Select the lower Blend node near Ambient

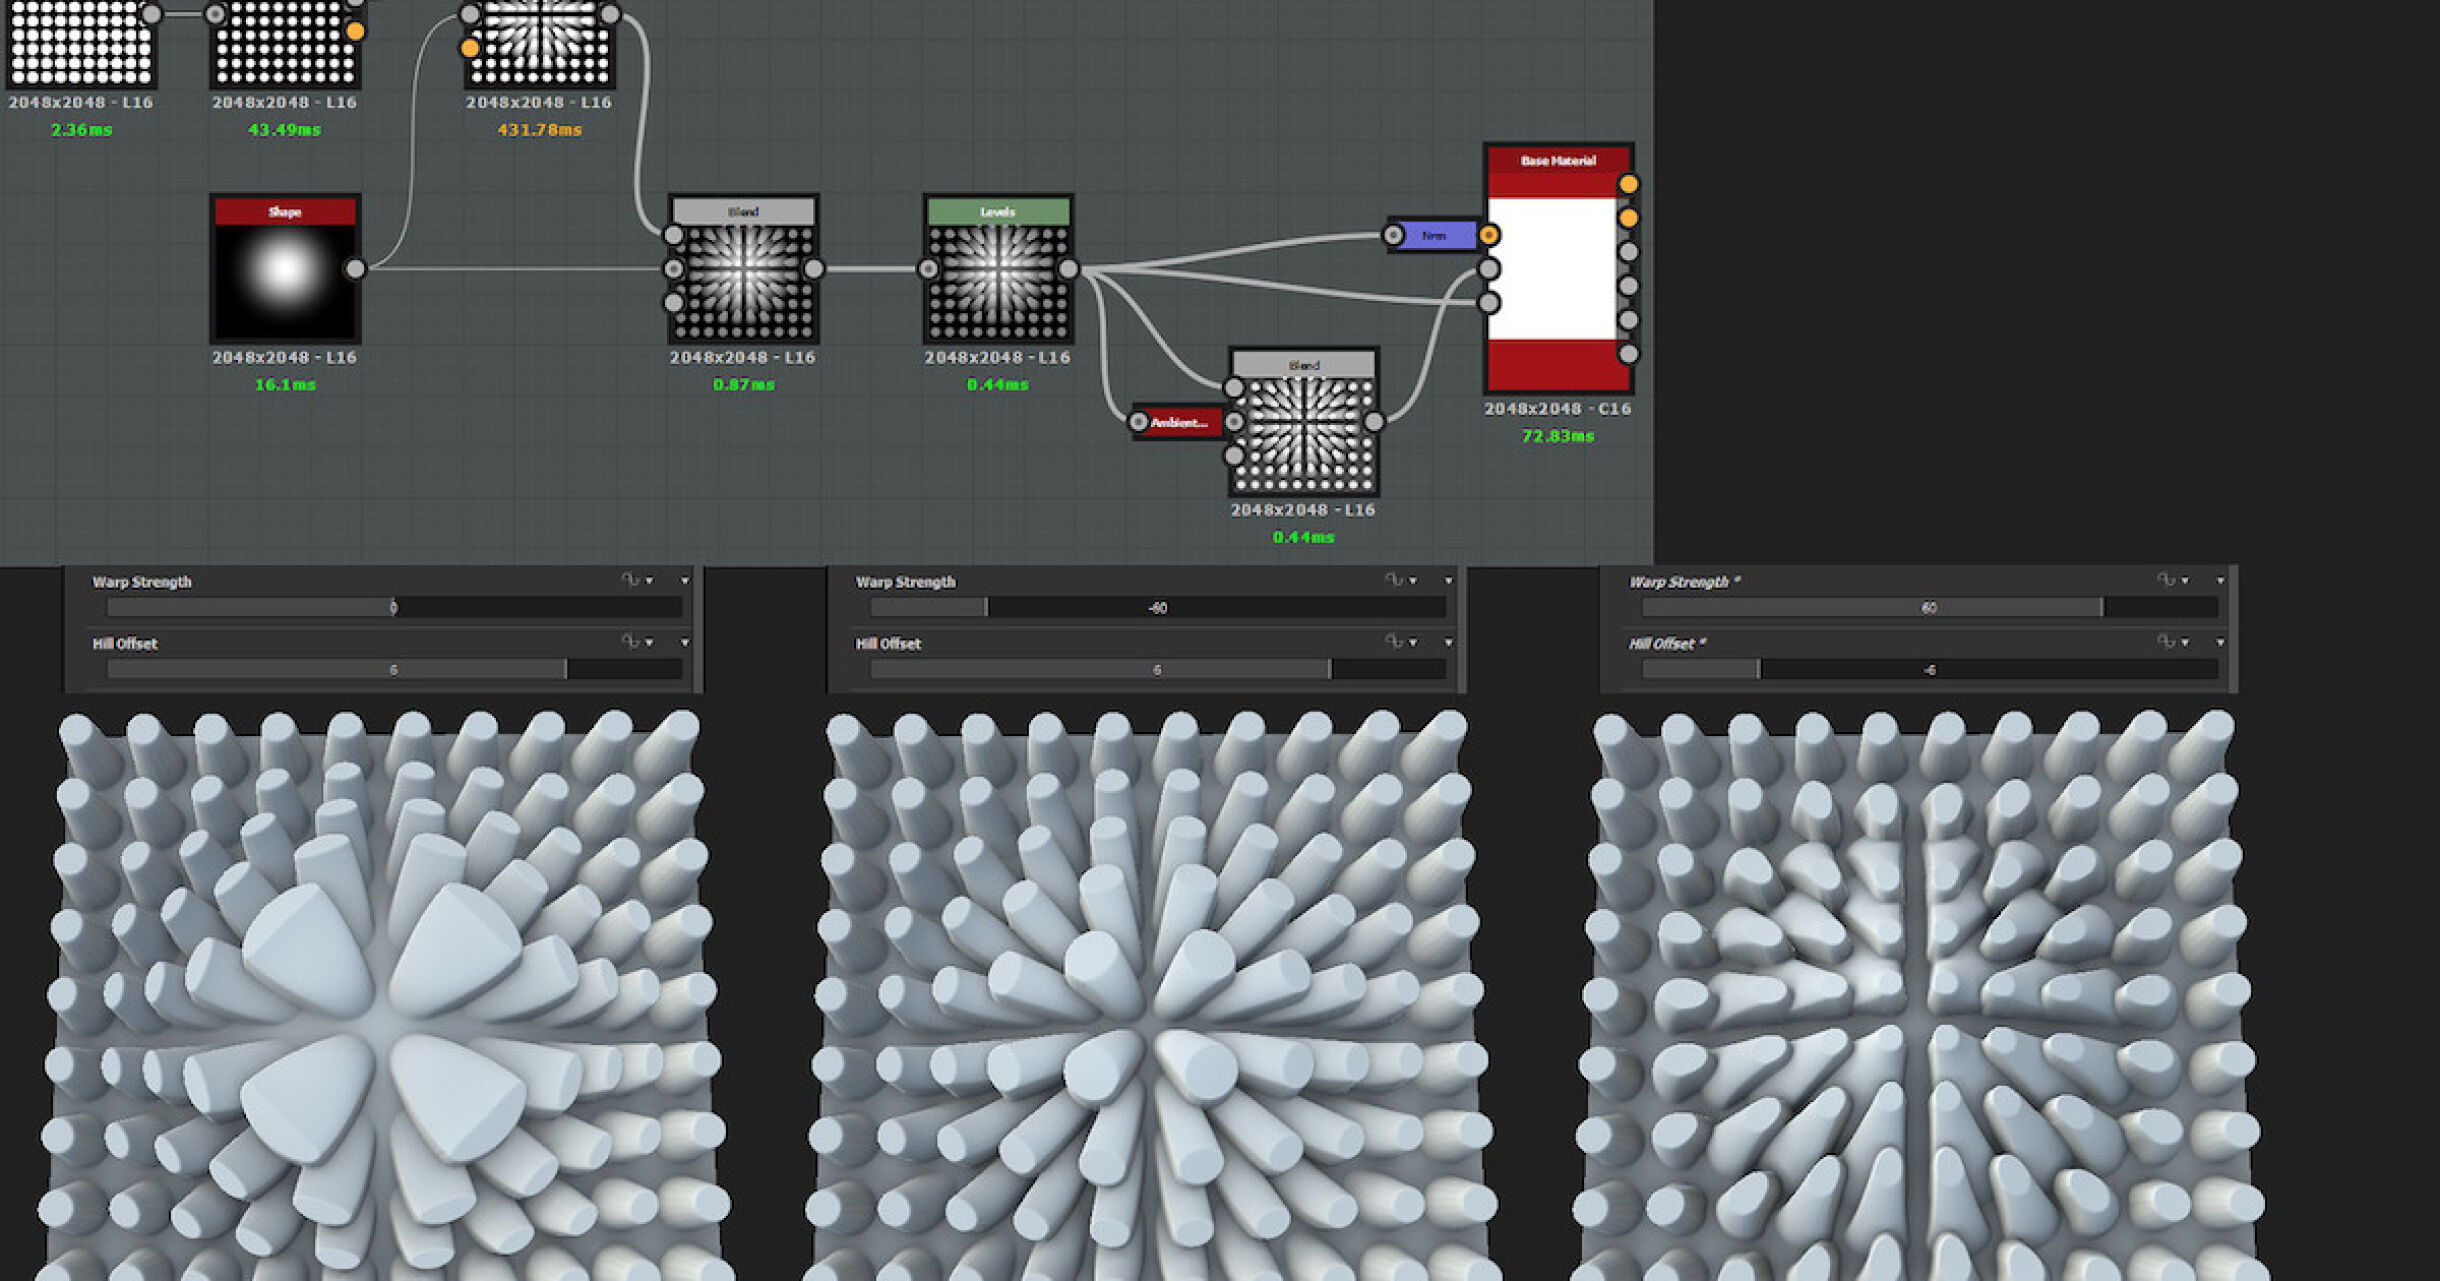click(x=1303, y=422)
